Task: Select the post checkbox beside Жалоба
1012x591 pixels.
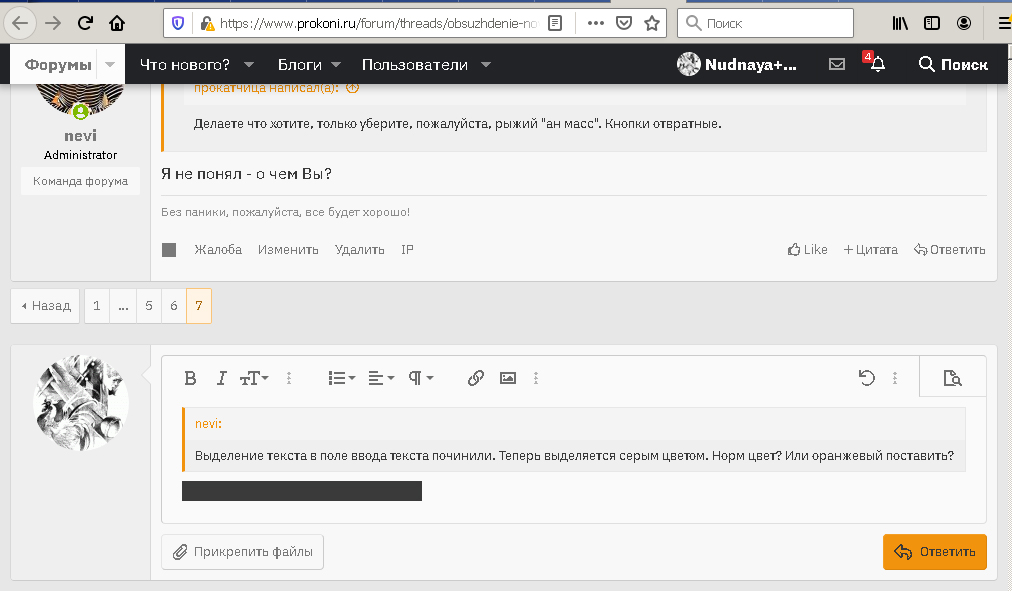Action: pyautogui.click(x=168, y=249)
